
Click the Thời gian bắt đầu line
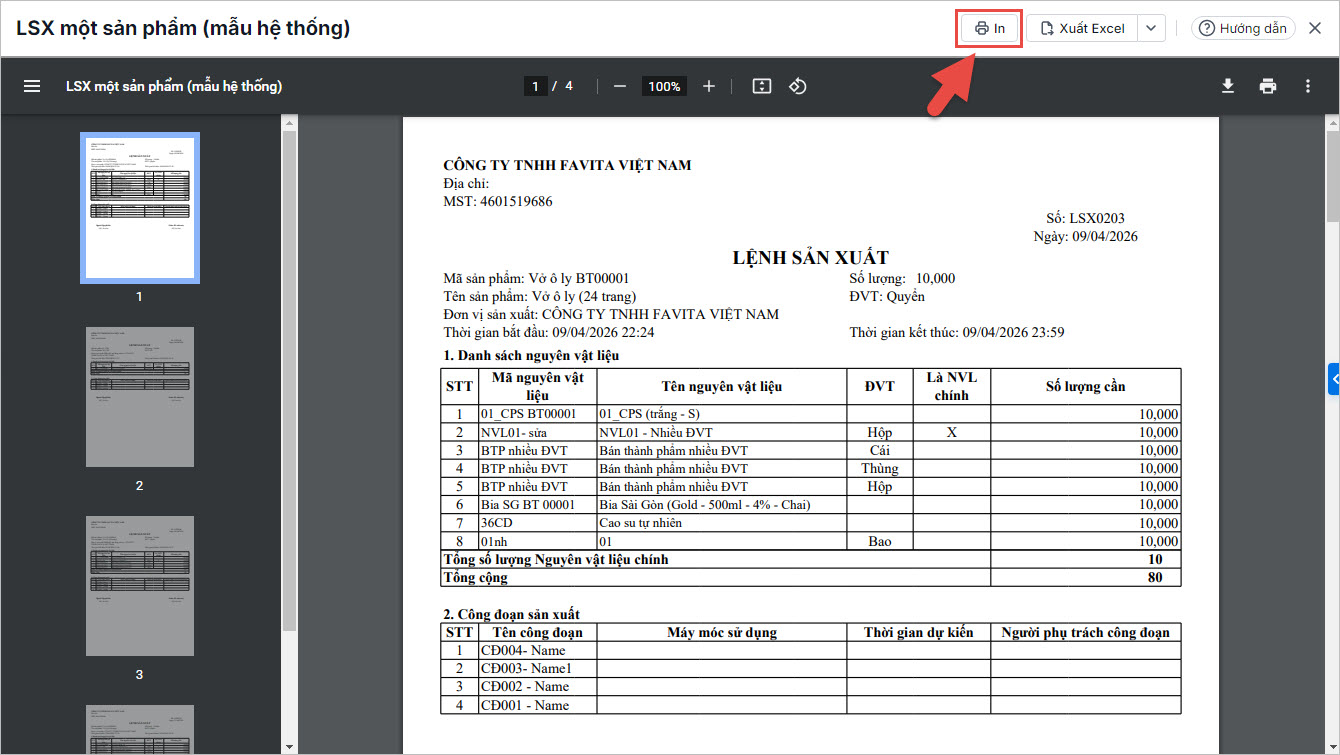[549, 332]
